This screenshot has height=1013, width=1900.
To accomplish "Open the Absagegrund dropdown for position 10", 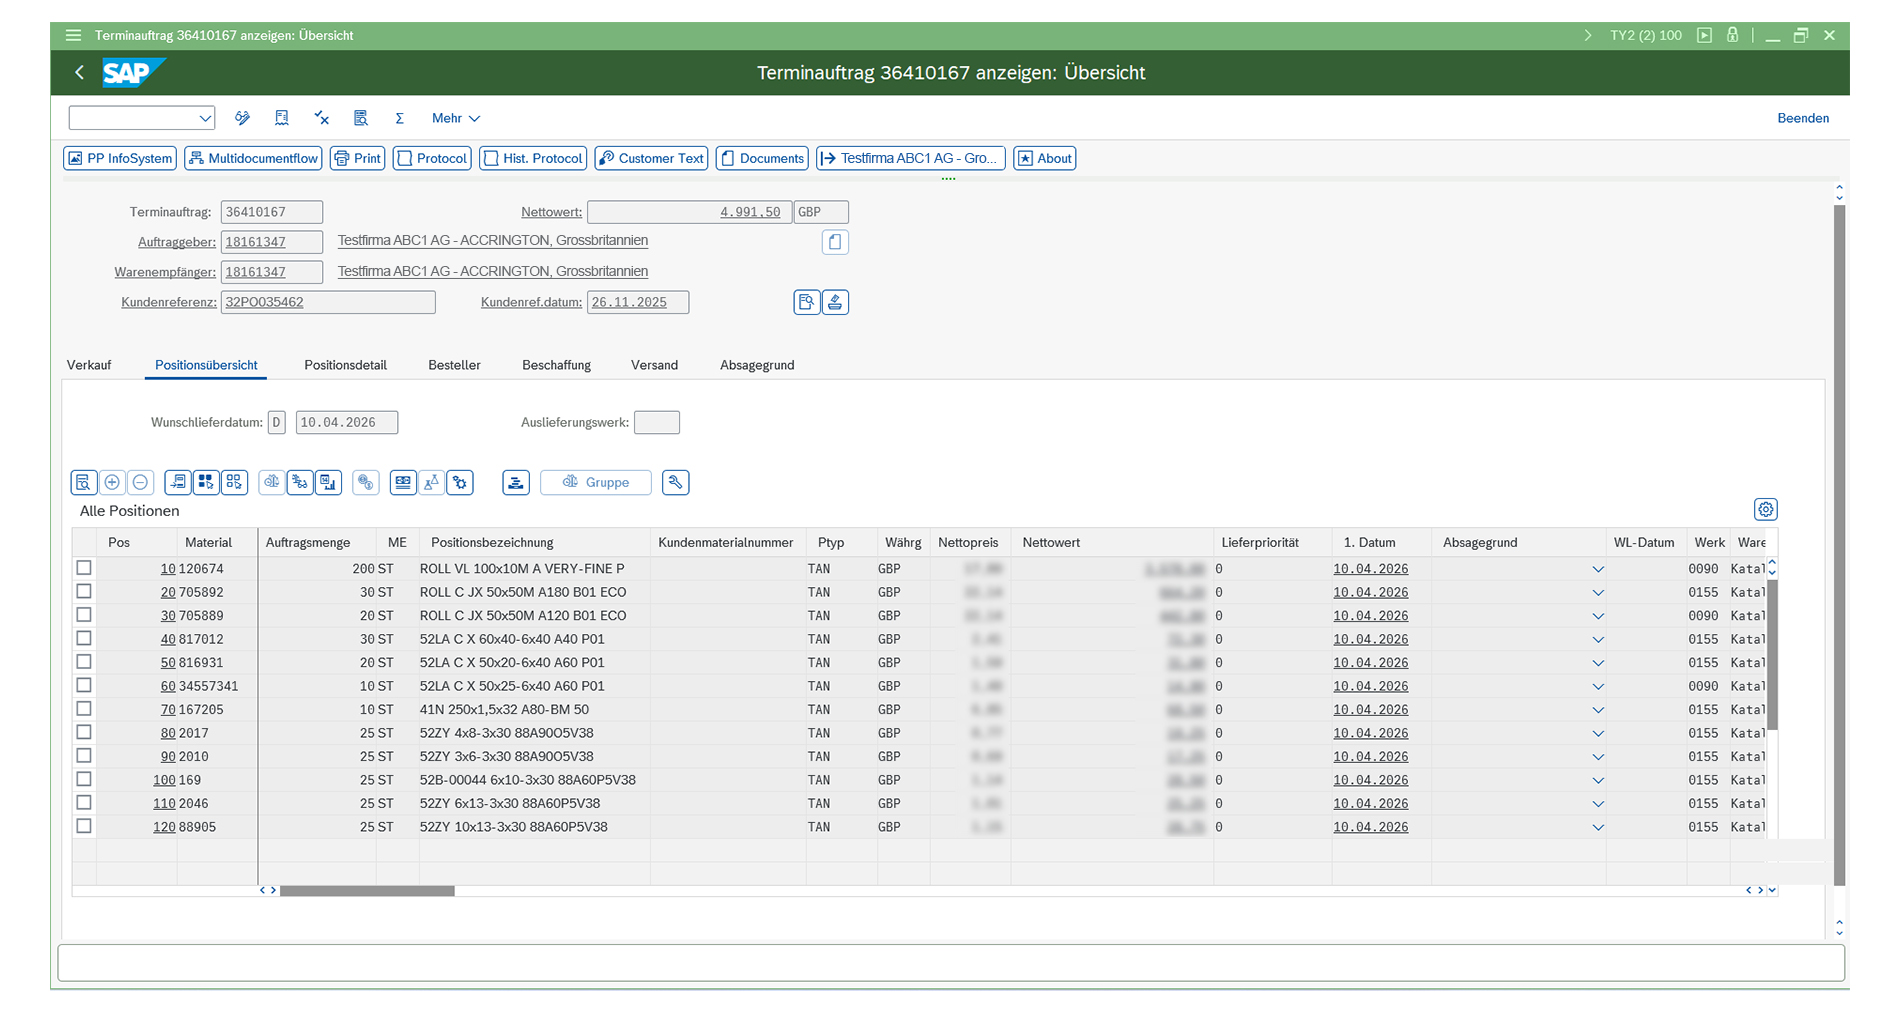I will coord(1598,567).
